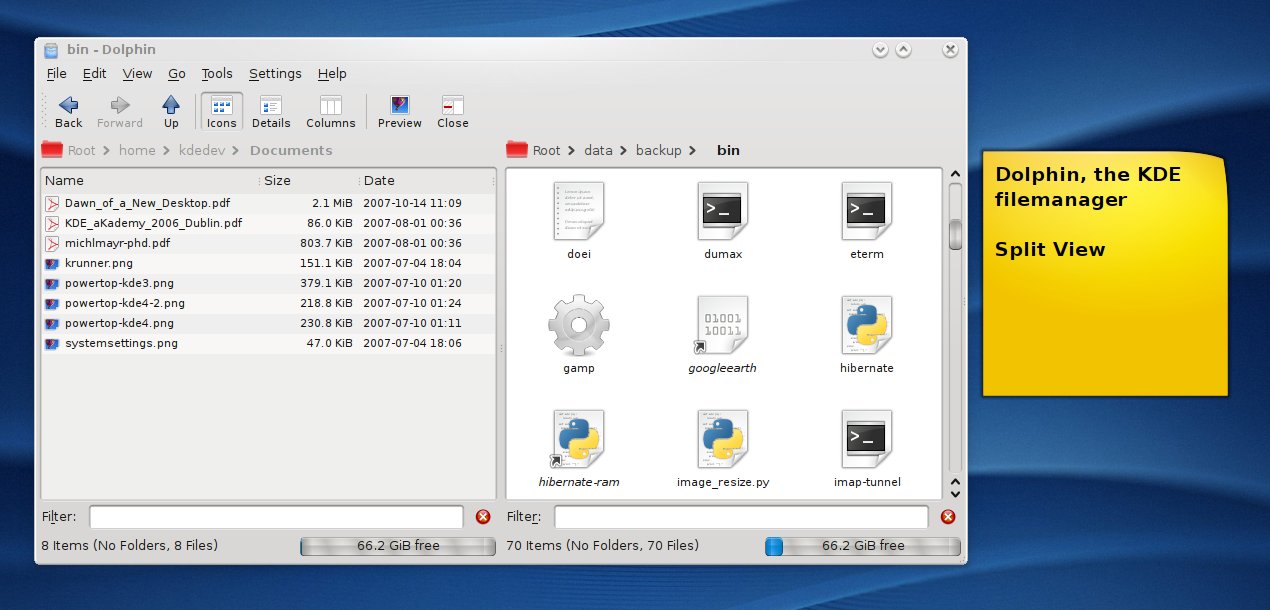The width and height of the screenshot is (1270, 610).
Task: Open the Help menu
Action: pyautogui.click(x=332, y=73)
